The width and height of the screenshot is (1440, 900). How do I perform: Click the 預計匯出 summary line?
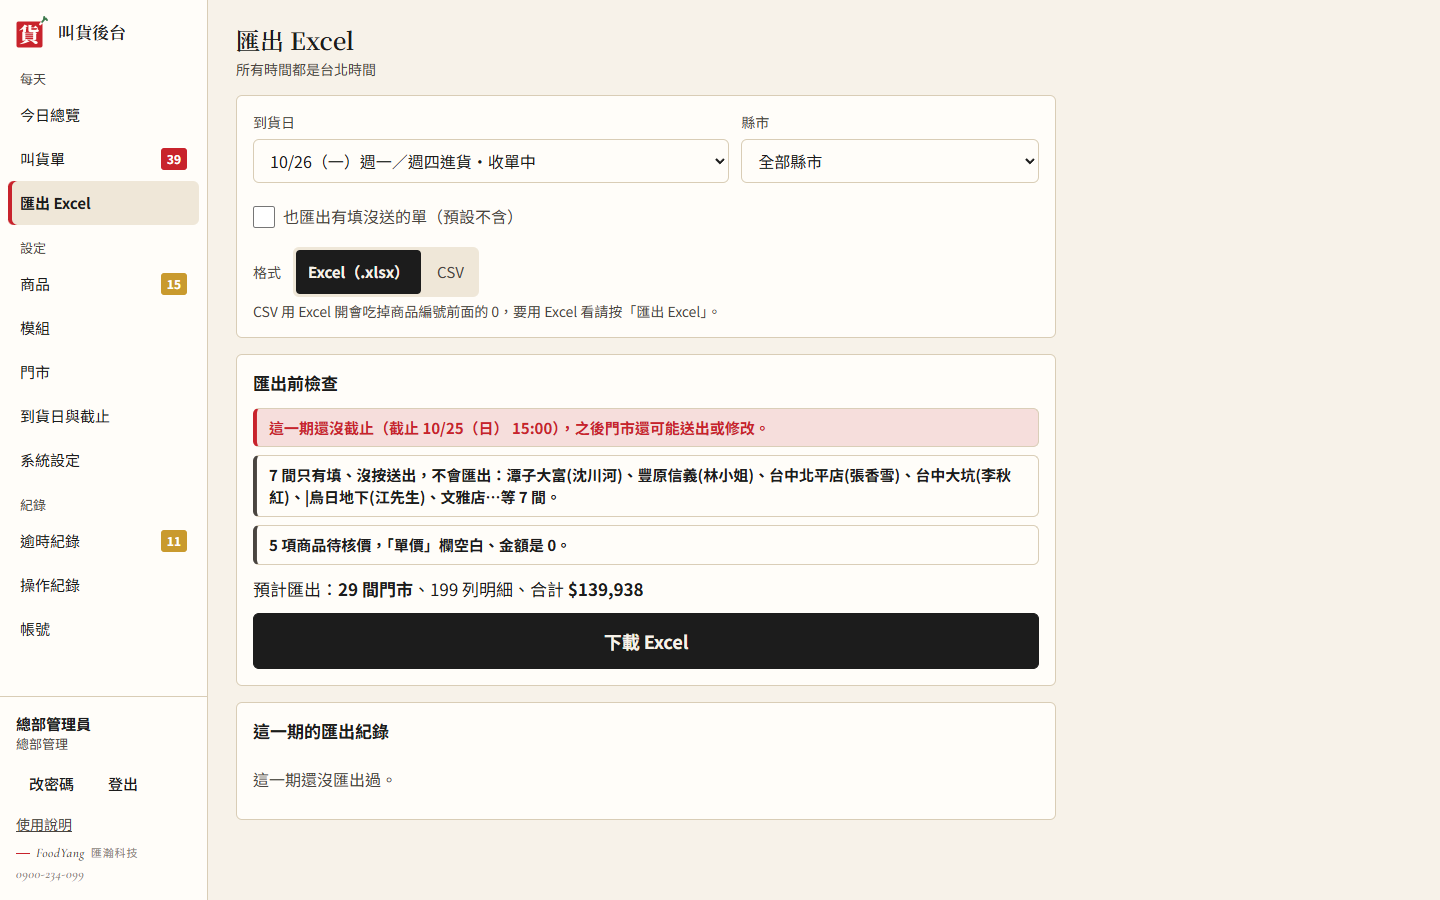[x=448, y=590]
